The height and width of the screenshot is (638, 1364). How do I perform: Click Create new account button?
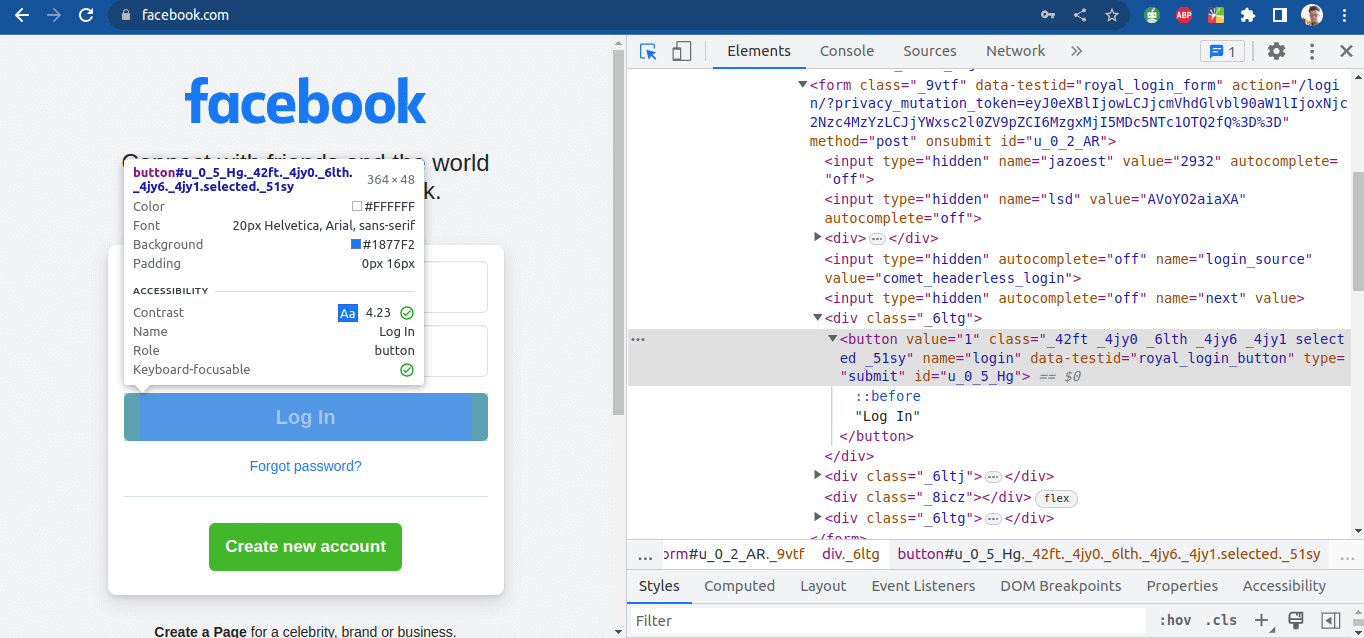point(305,547)
